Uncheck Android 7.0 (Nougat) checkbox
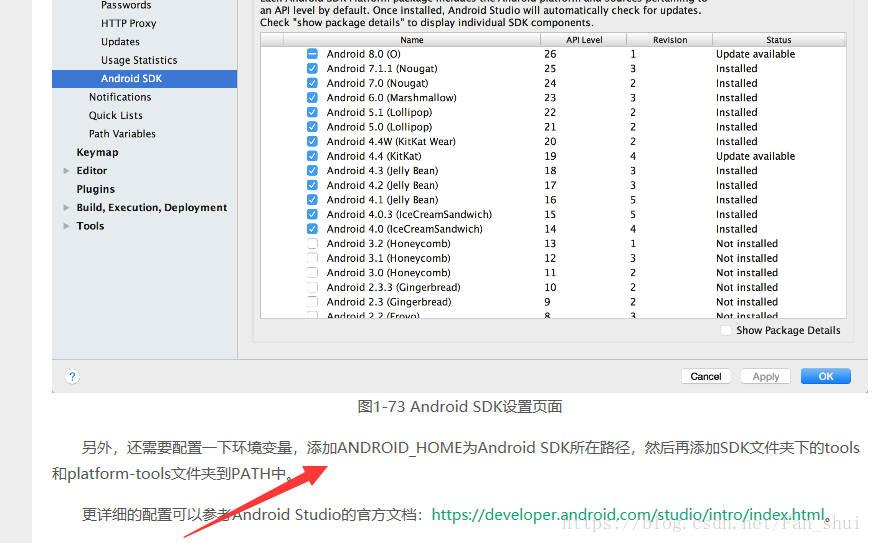Viewport: 873px width, 543px height. pyautogui.click(x=312, y=83)
